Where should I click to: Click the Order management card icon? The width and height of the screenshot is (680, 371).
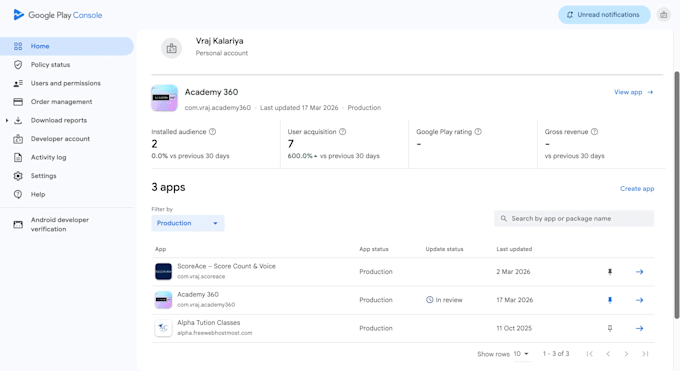(18, 102)
